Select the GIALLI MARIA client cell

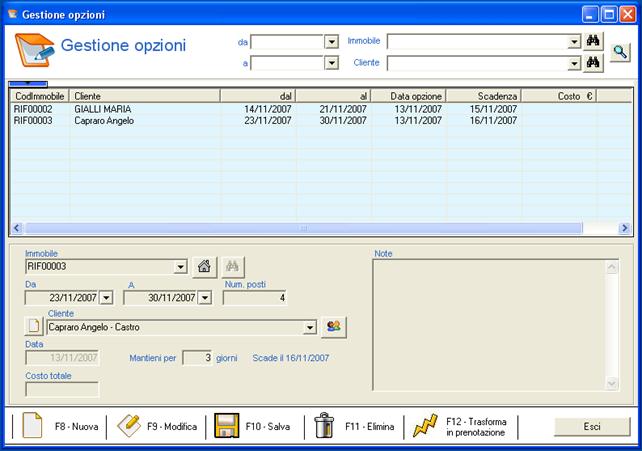(103, 109)
